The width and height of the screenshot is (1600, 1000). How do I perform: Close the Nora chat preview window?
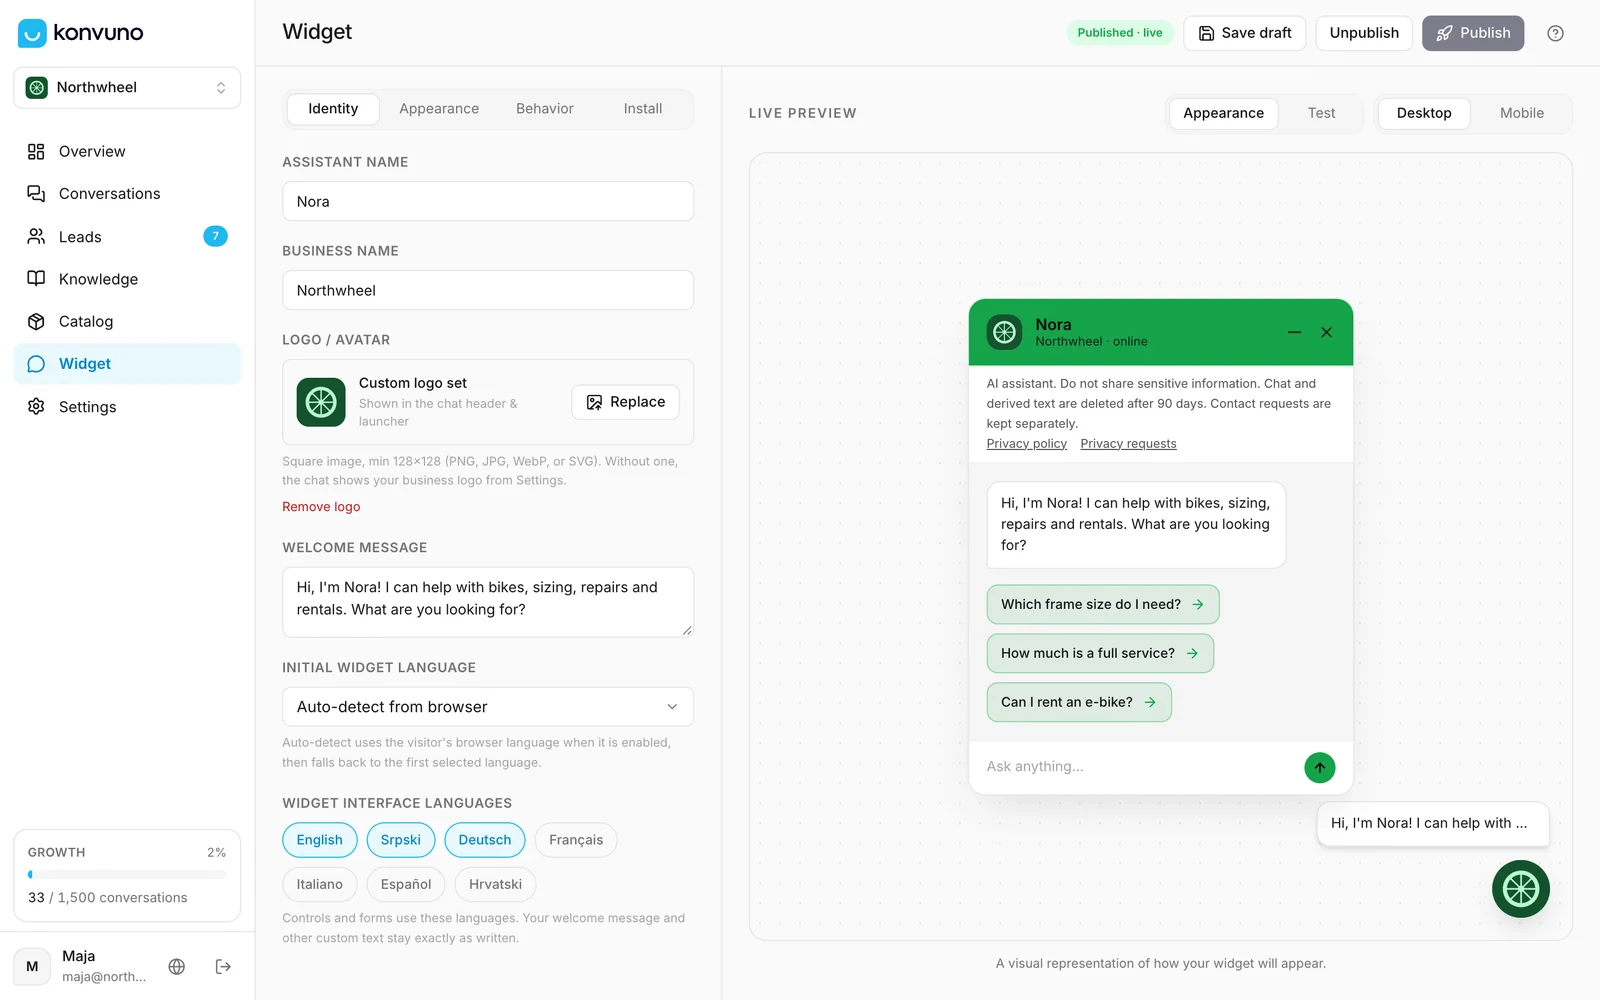tap(1326, 332)
